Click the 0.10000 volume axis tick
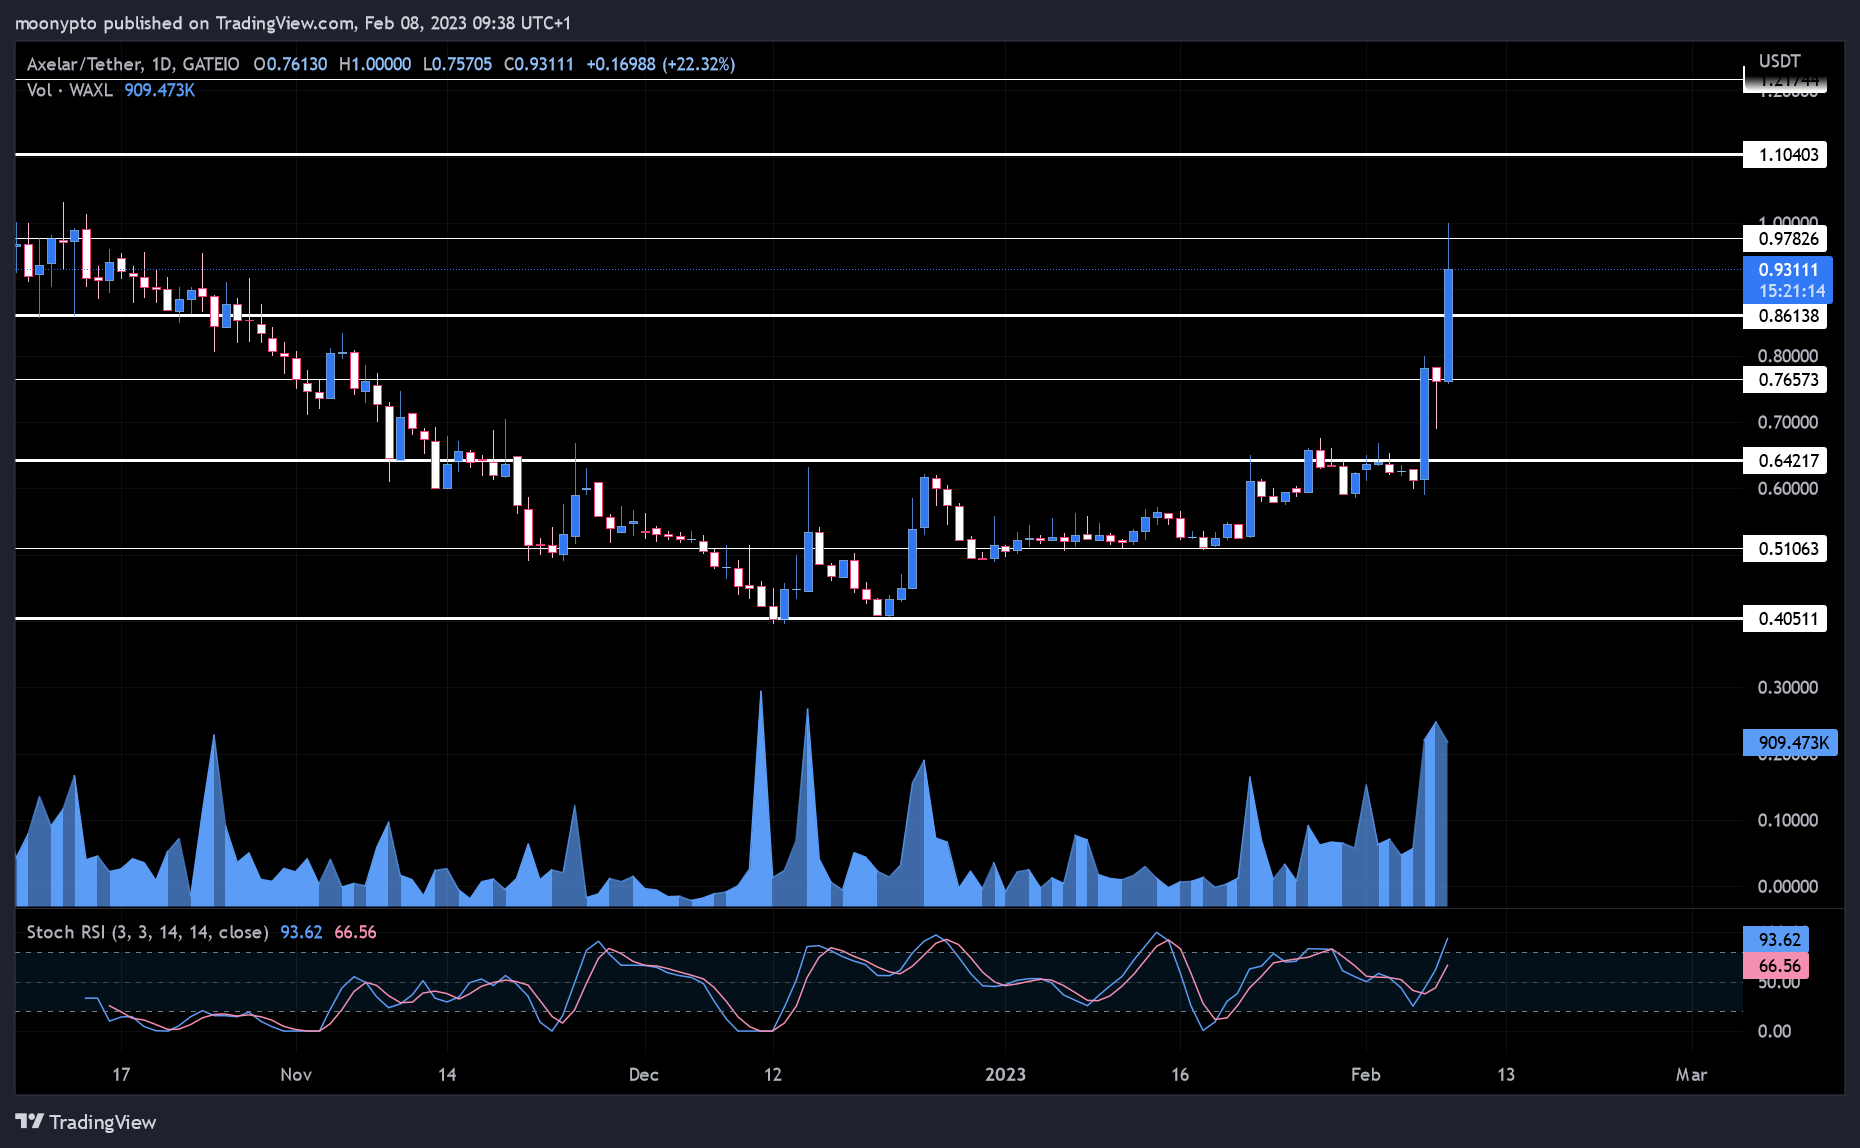The height and width of the screenshot is (1148, 1860). [x=1788, y=821]
